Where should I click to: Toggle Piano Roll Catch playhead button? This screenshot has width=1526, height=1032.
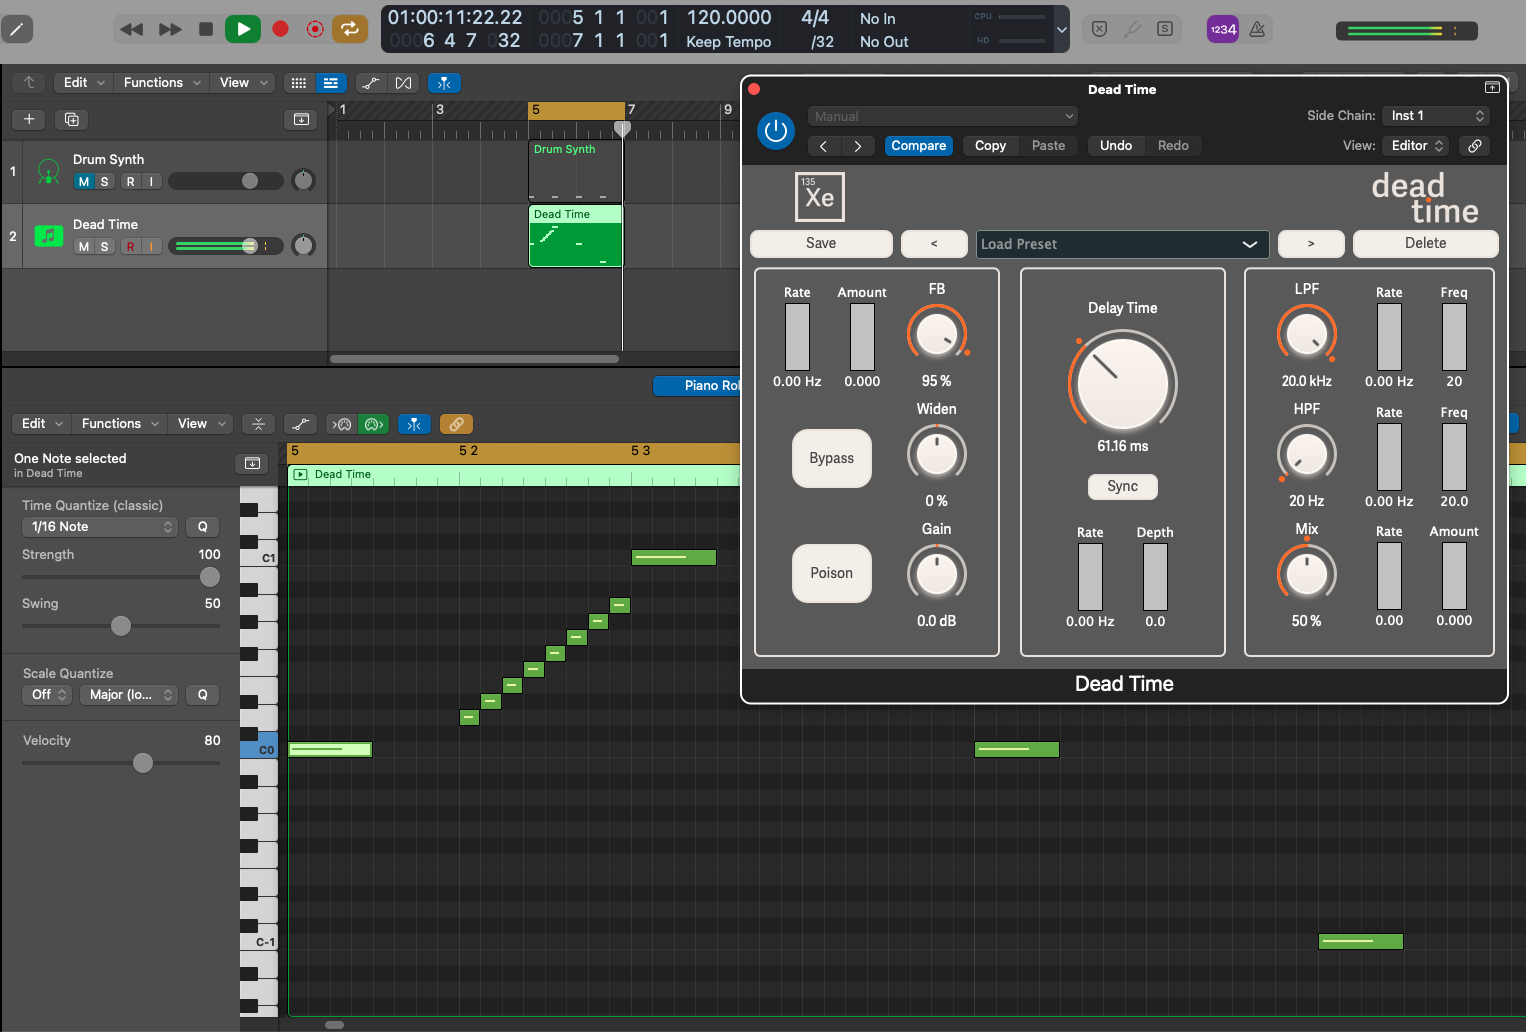pos(414,424)
